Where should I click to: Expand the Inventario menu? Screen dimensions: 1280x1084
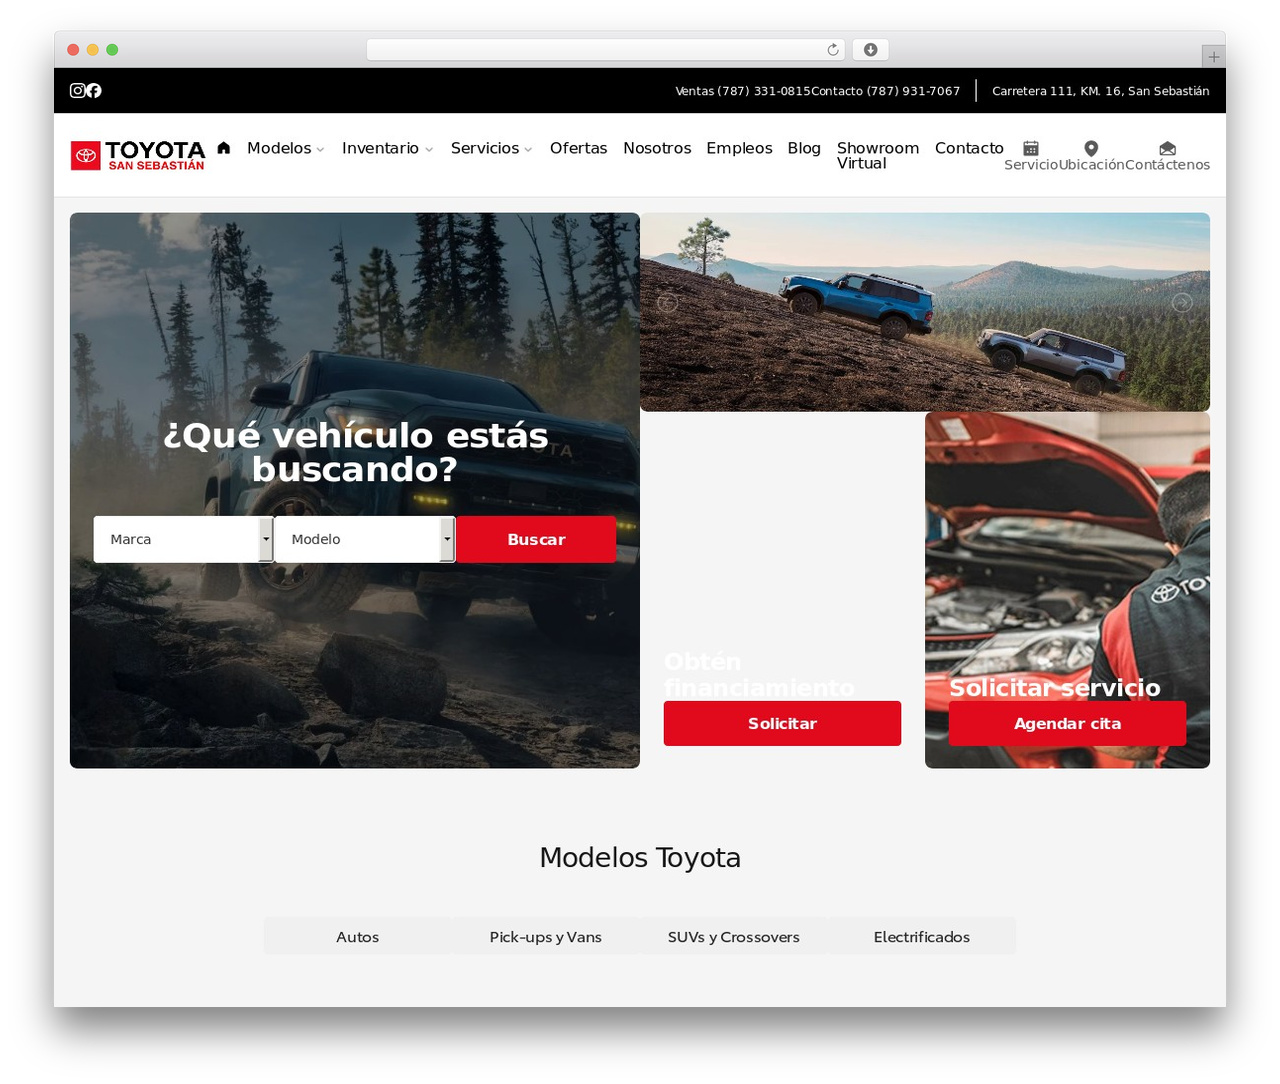point(388,148)
